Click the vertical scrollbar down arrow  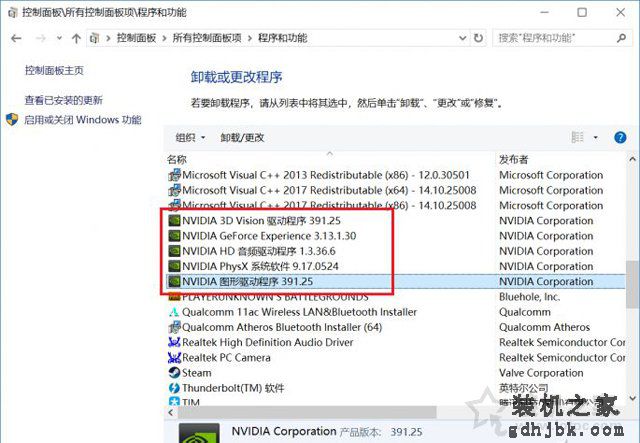633,398
